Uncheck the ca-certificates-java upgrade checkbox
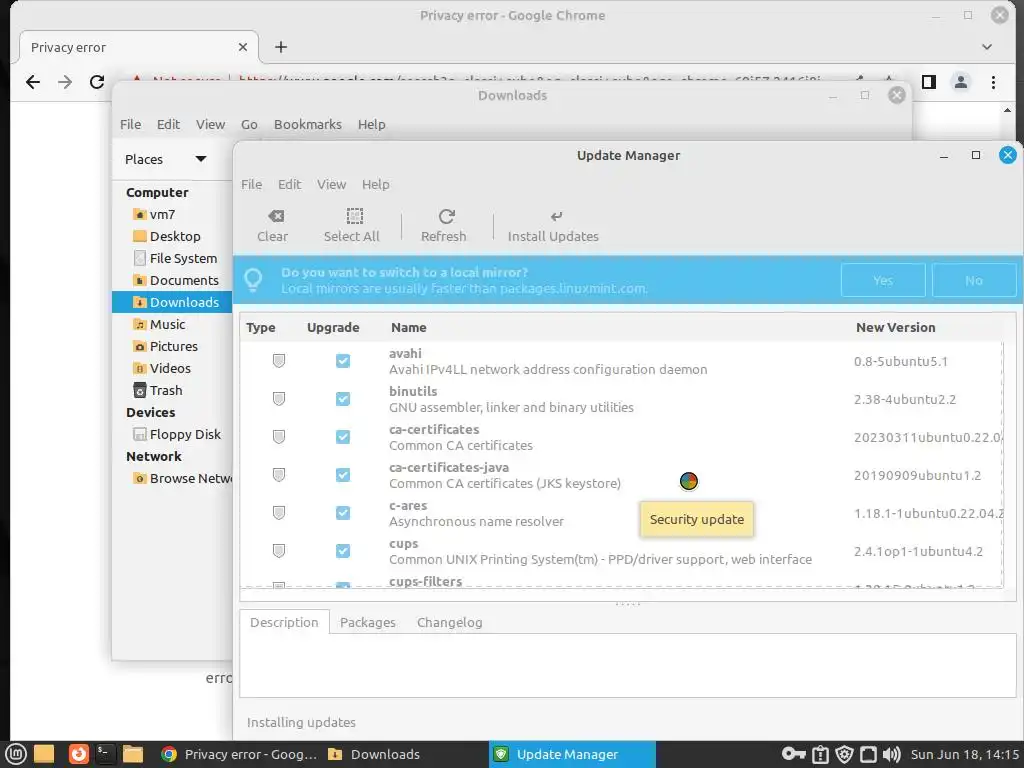This screenshot has height=768, width=1024. click(343, 475)
